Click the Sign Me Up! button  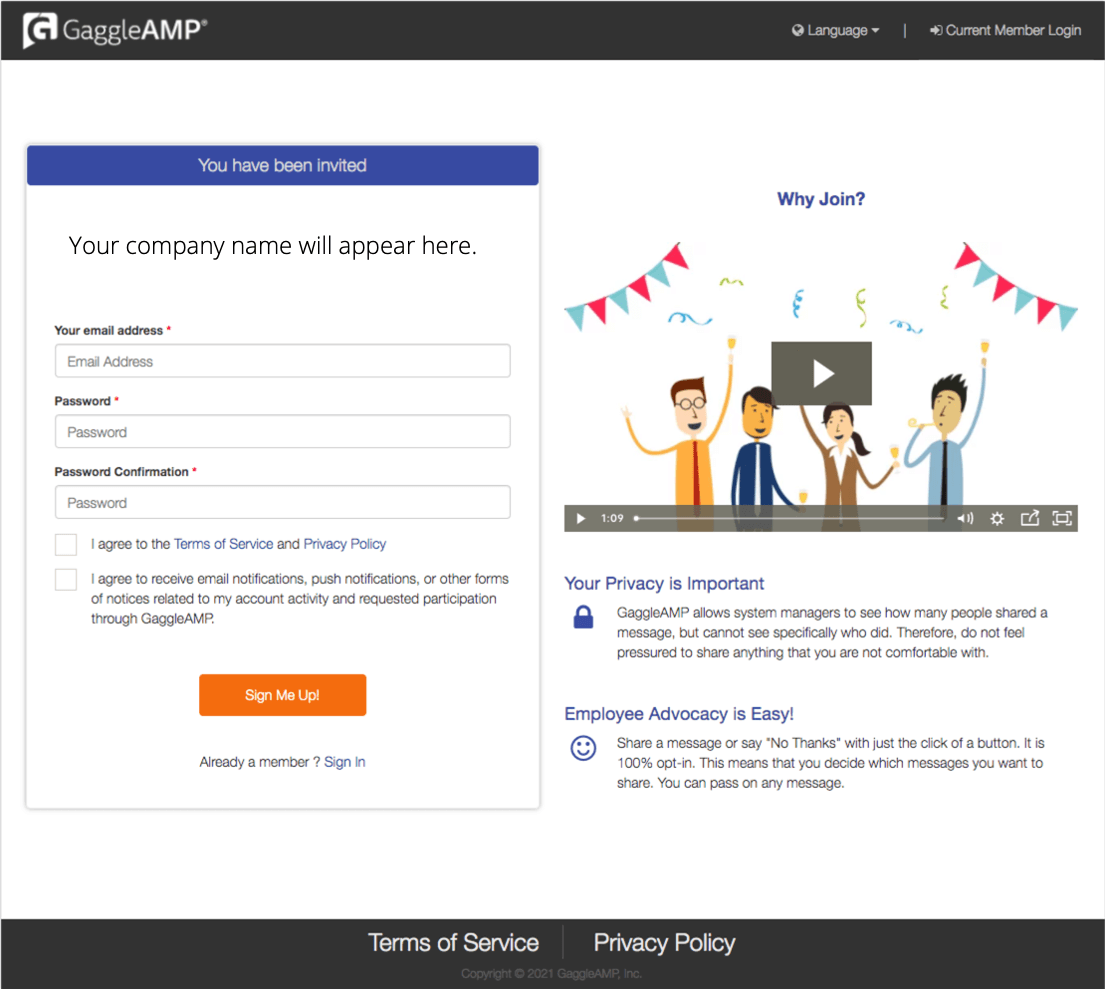283,695
